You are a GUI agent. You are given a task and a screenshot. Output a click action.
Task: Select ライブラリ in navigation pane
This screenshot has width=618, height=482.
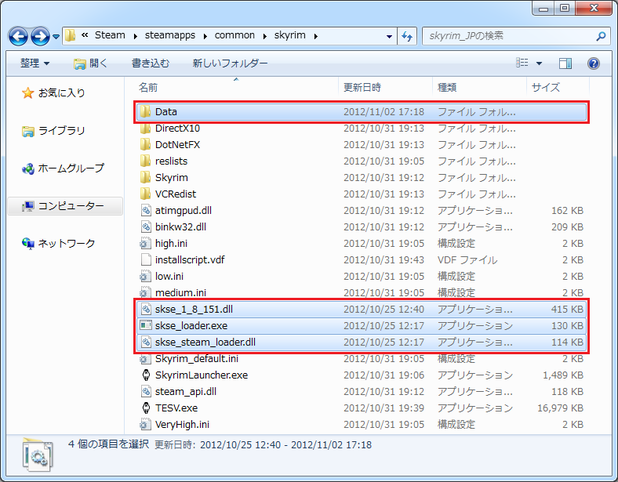54,130
